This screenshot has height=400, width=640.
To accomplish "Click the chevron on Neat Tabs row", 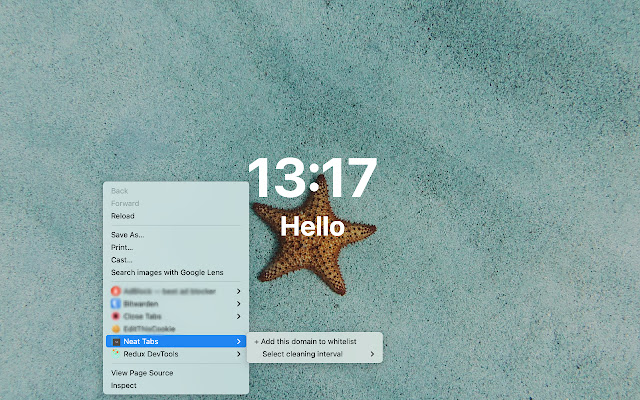I will (238, 342).
